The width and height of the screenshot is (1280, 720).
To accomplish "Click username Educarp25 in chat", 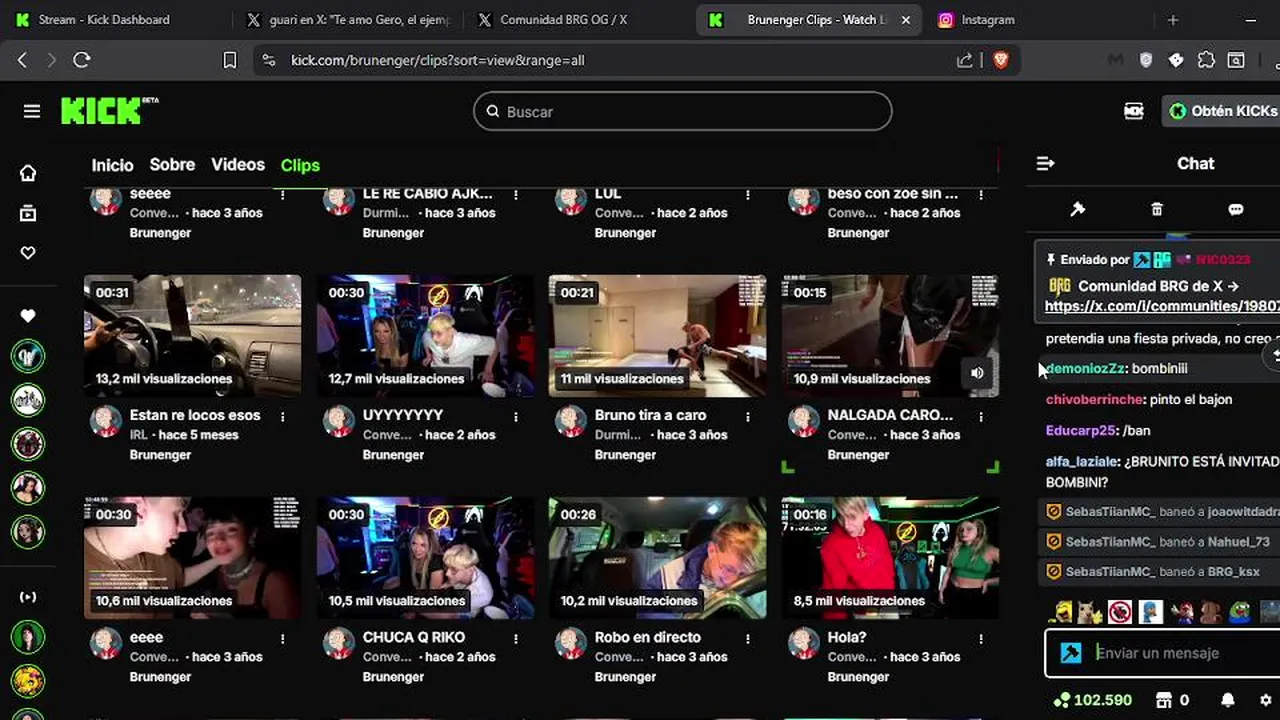I will (1080, 431).
